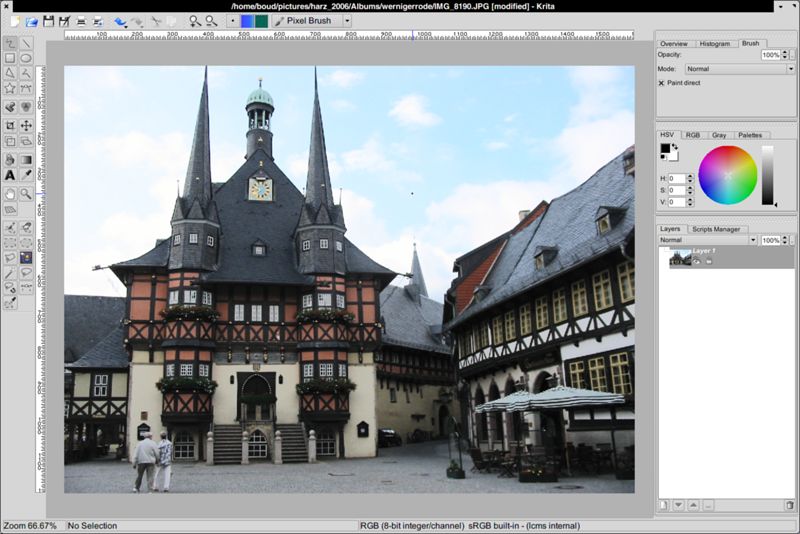Activate the Crop tool
The height and width of the screenshot is (534, 800).
click(10, 126)
